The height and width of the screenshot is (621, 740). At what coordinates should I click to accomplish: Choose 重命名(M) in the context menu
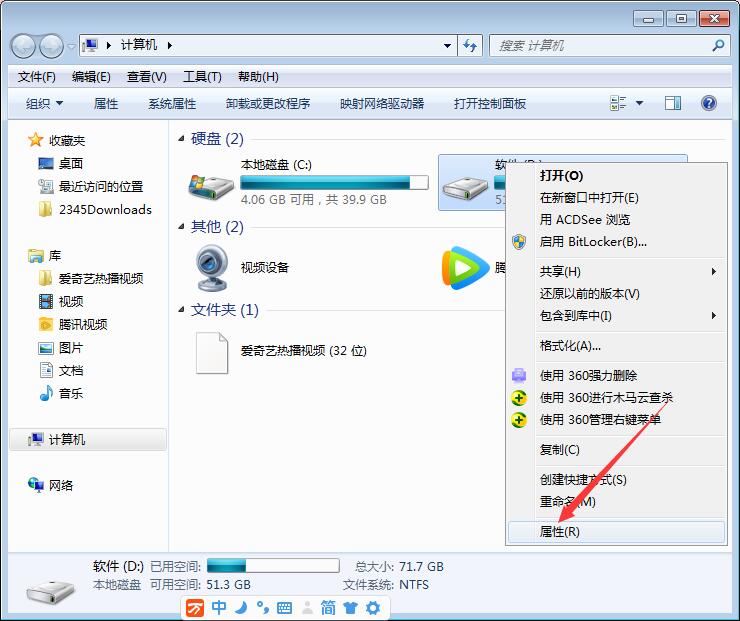[x=616, y=502]
